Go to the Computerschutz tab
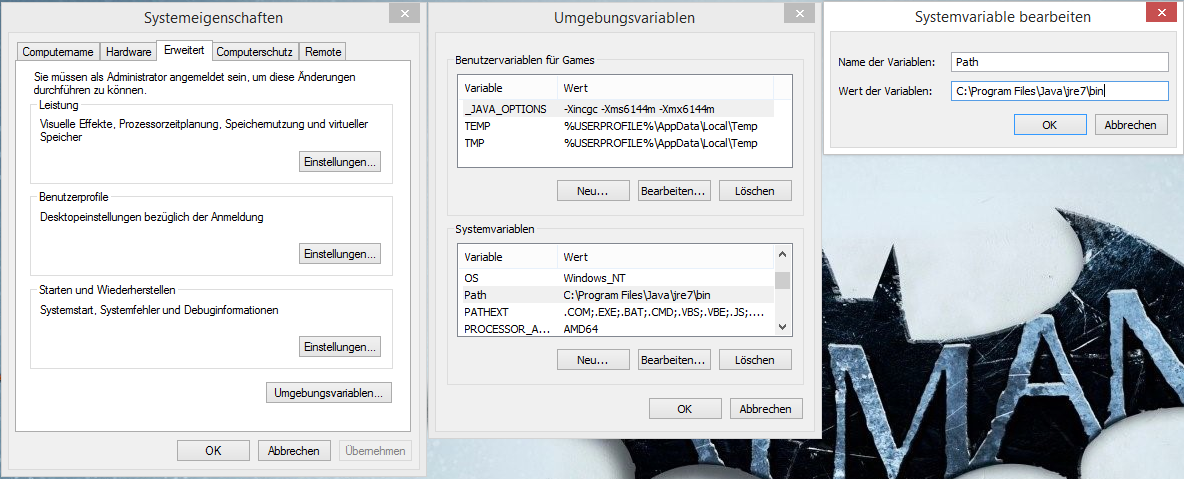Screen dimensions: 1184x479 pos(254,52)
